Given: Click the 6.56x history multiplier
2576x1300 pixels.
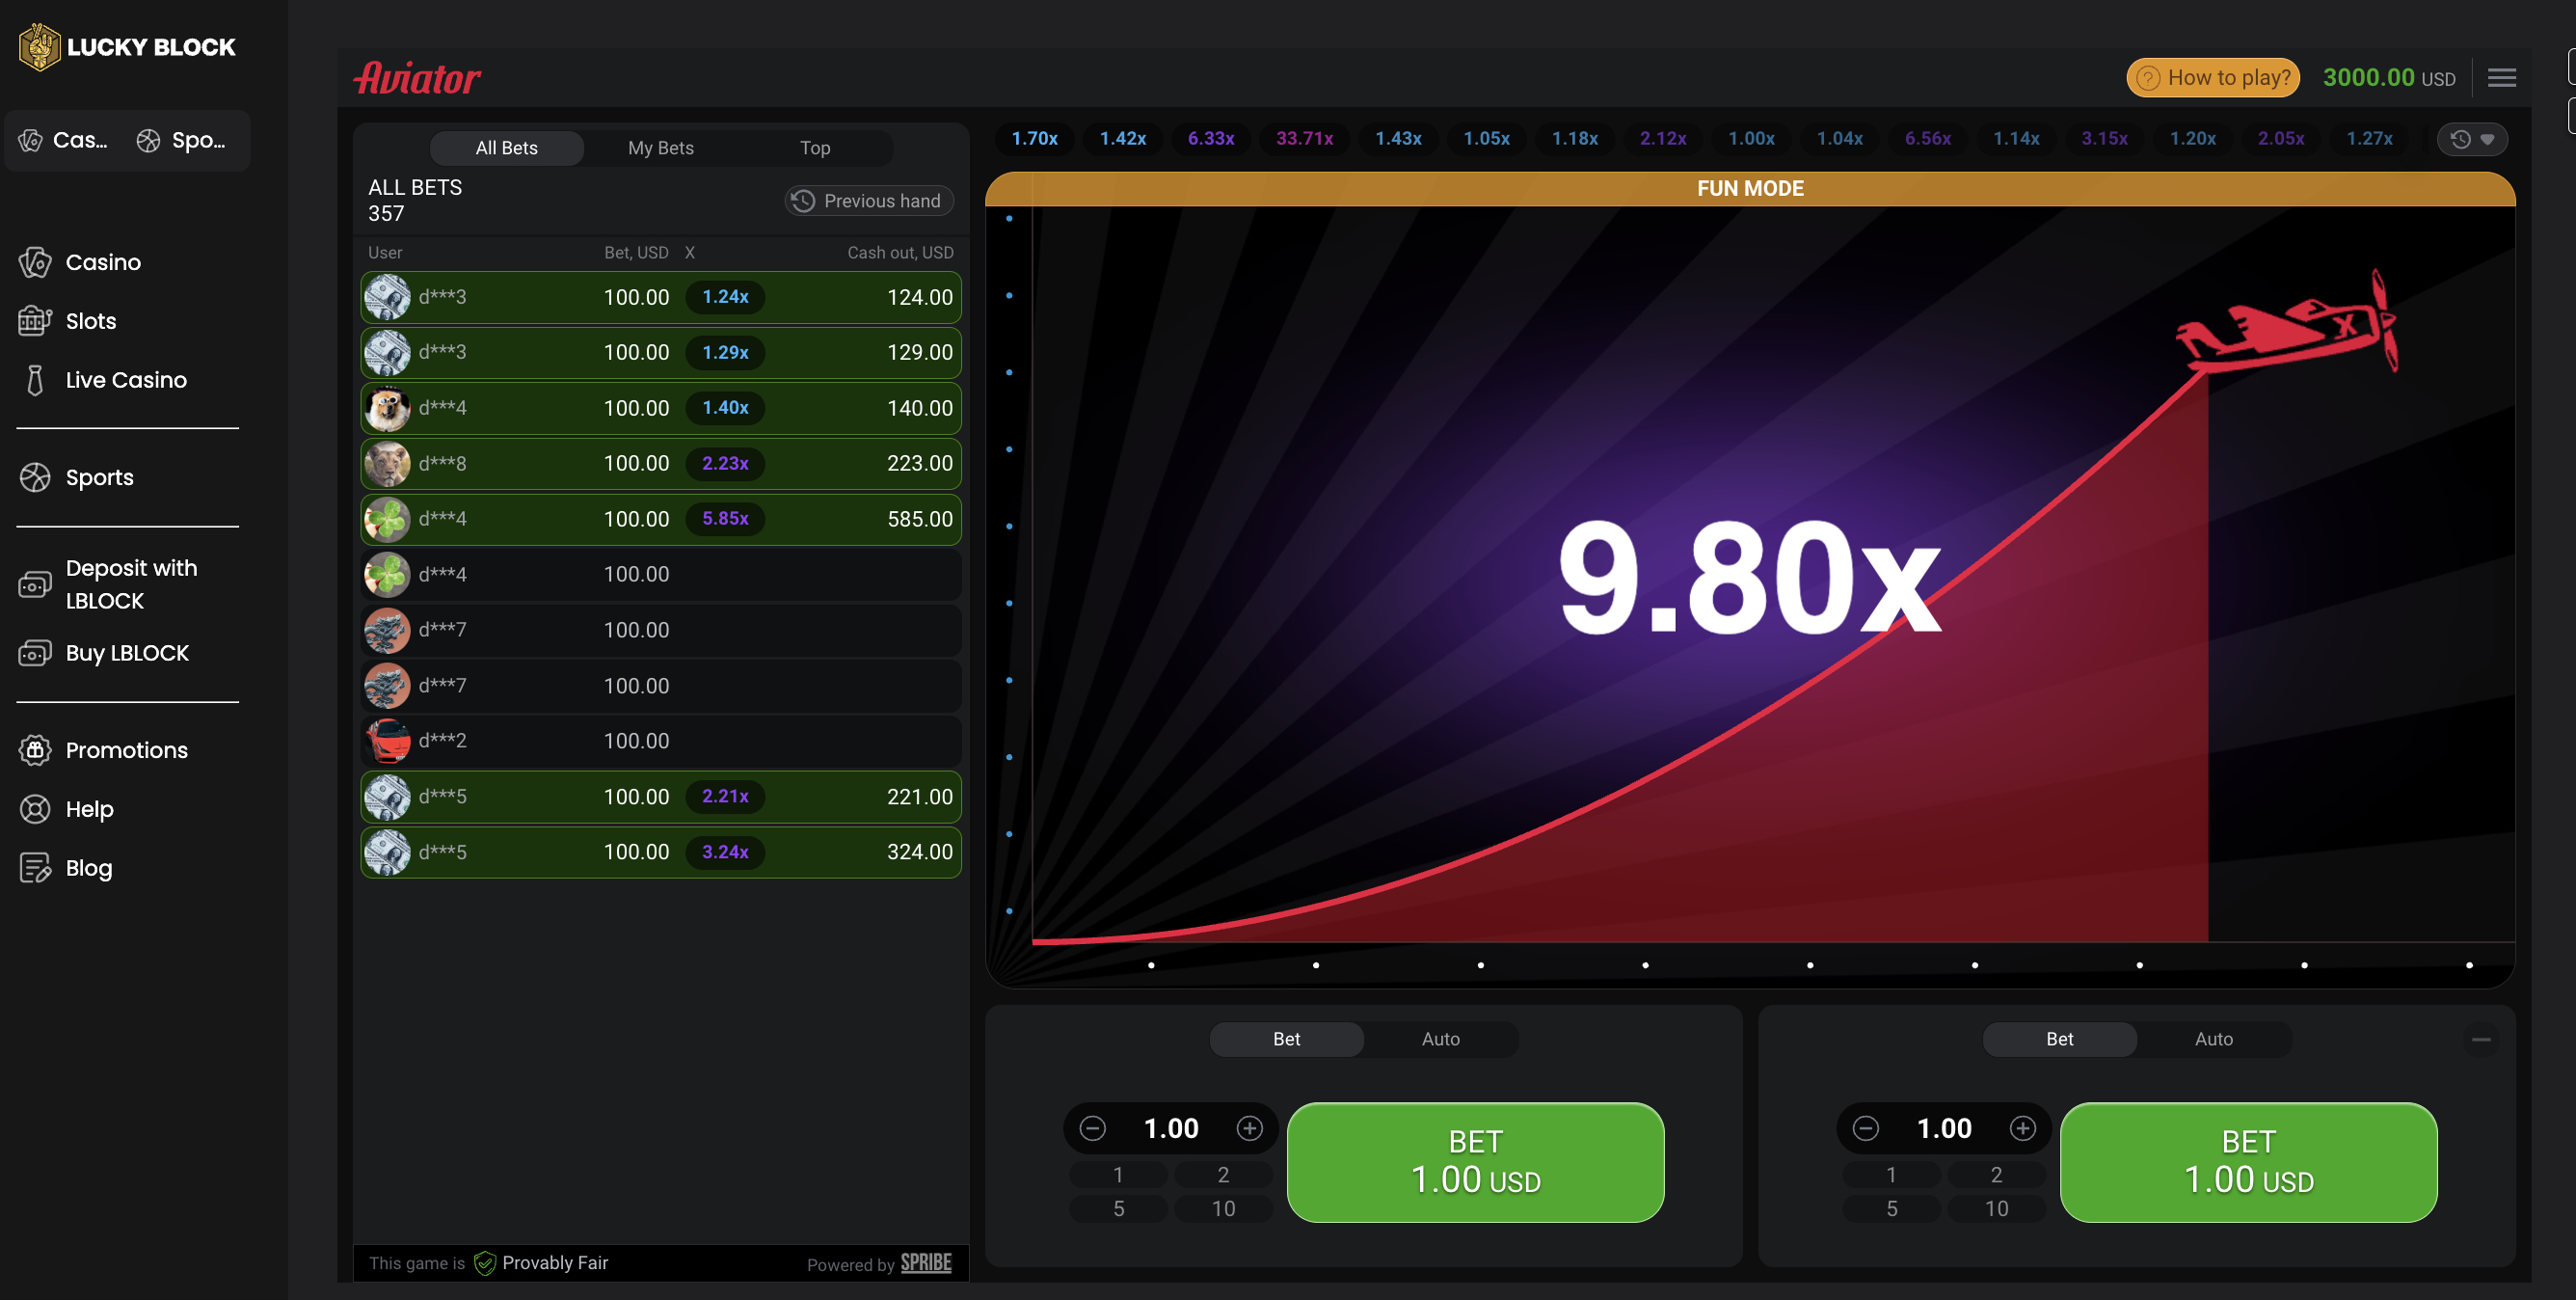Looking at the screenshot, I should (x=1928, y=139).
